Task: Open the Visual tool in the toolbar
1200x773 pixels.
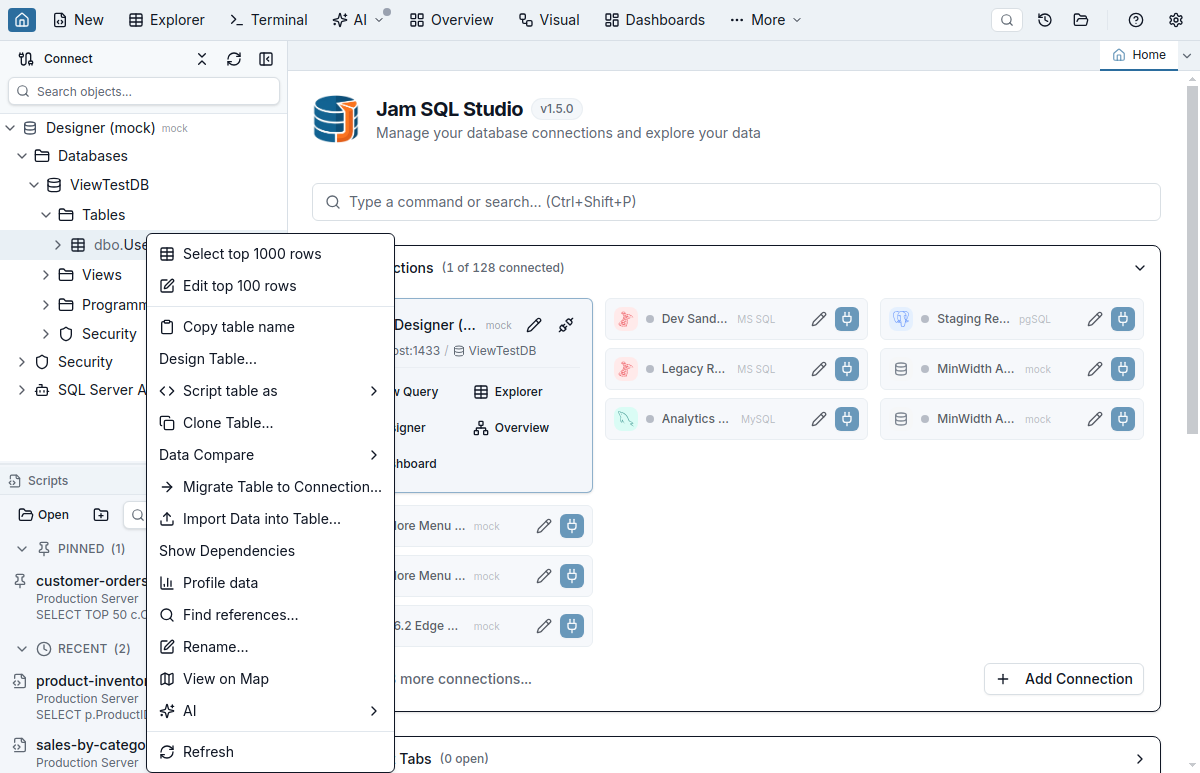Action: [x=549, y=20]
